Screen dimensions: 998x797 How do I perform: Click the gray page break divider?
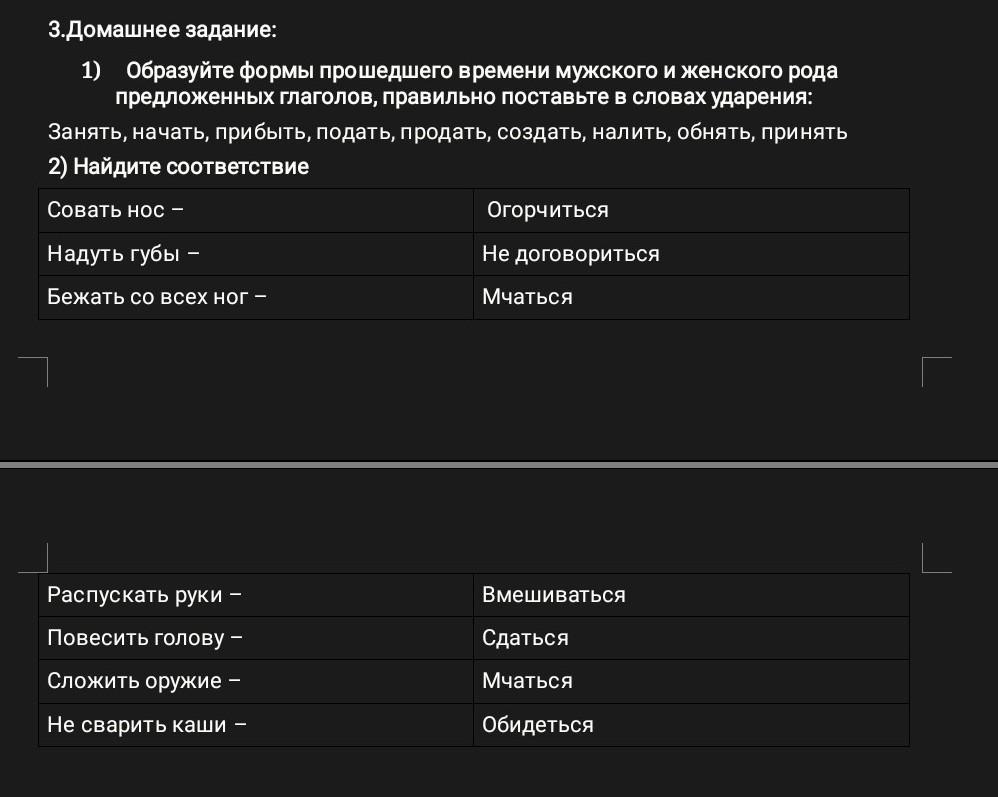click(x=499, y=465)
